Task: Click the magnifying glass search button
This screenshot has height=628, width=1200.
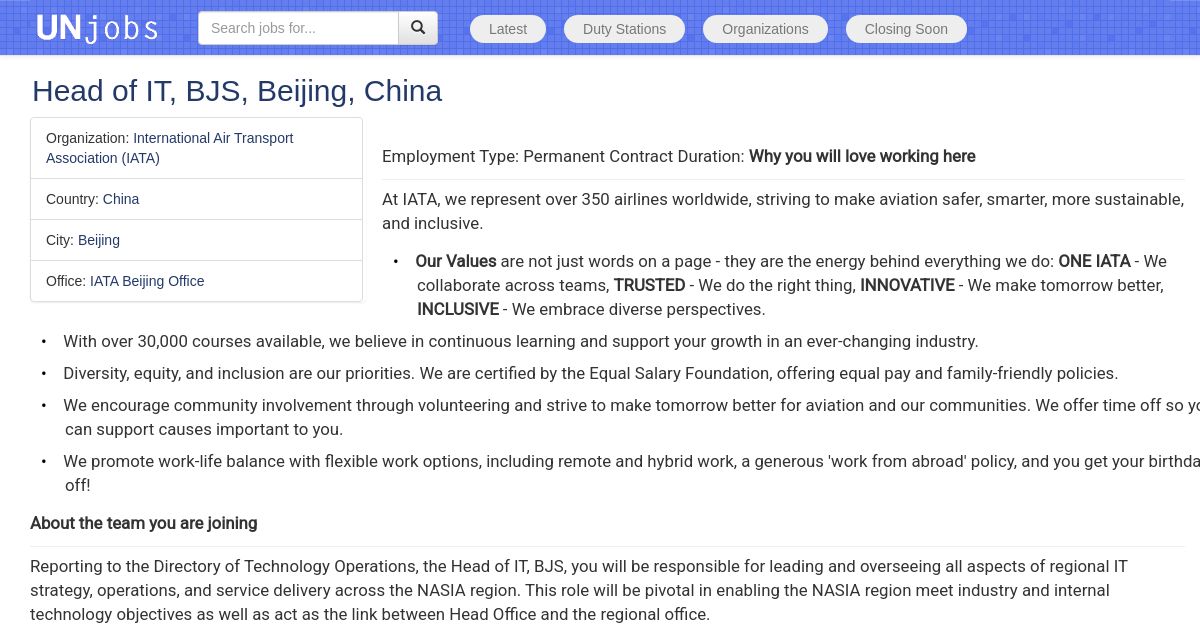Action: click(418, 28)
